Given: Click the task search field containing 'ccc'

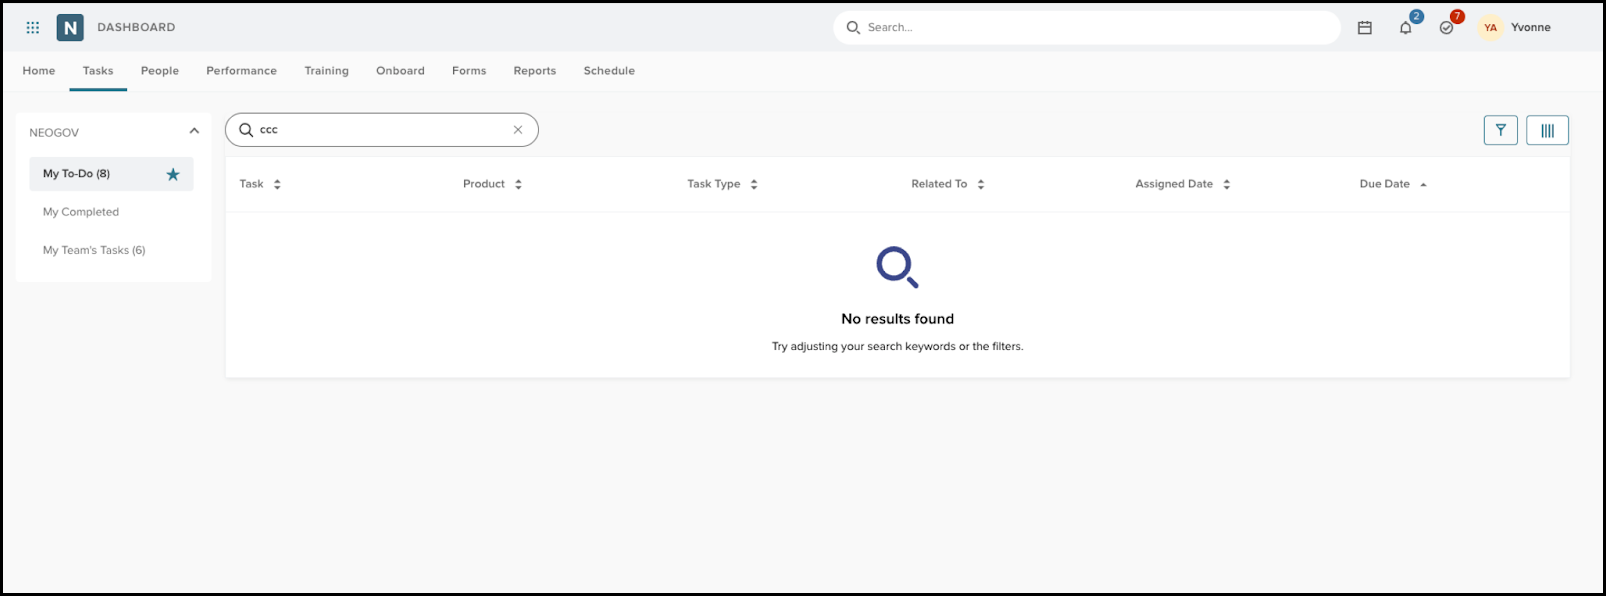Looking at the screenshot, I should [x=382, y=130].
